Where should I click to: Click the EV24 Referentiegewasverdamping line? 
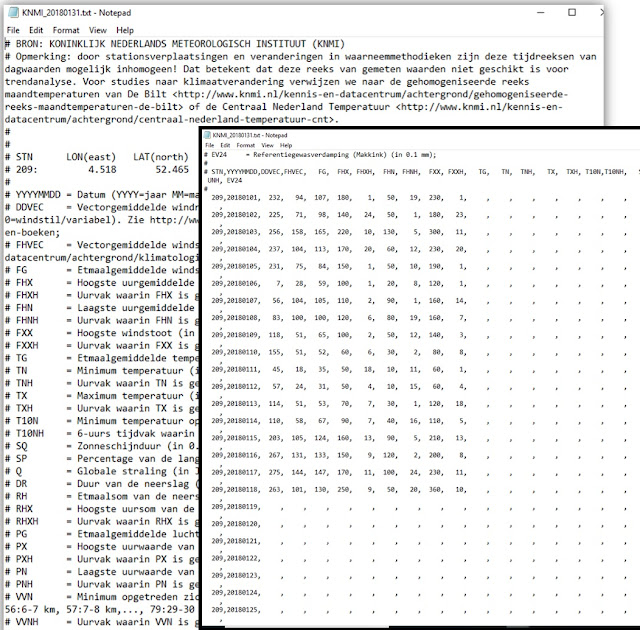pyautogui.click(x=320, y=155)
